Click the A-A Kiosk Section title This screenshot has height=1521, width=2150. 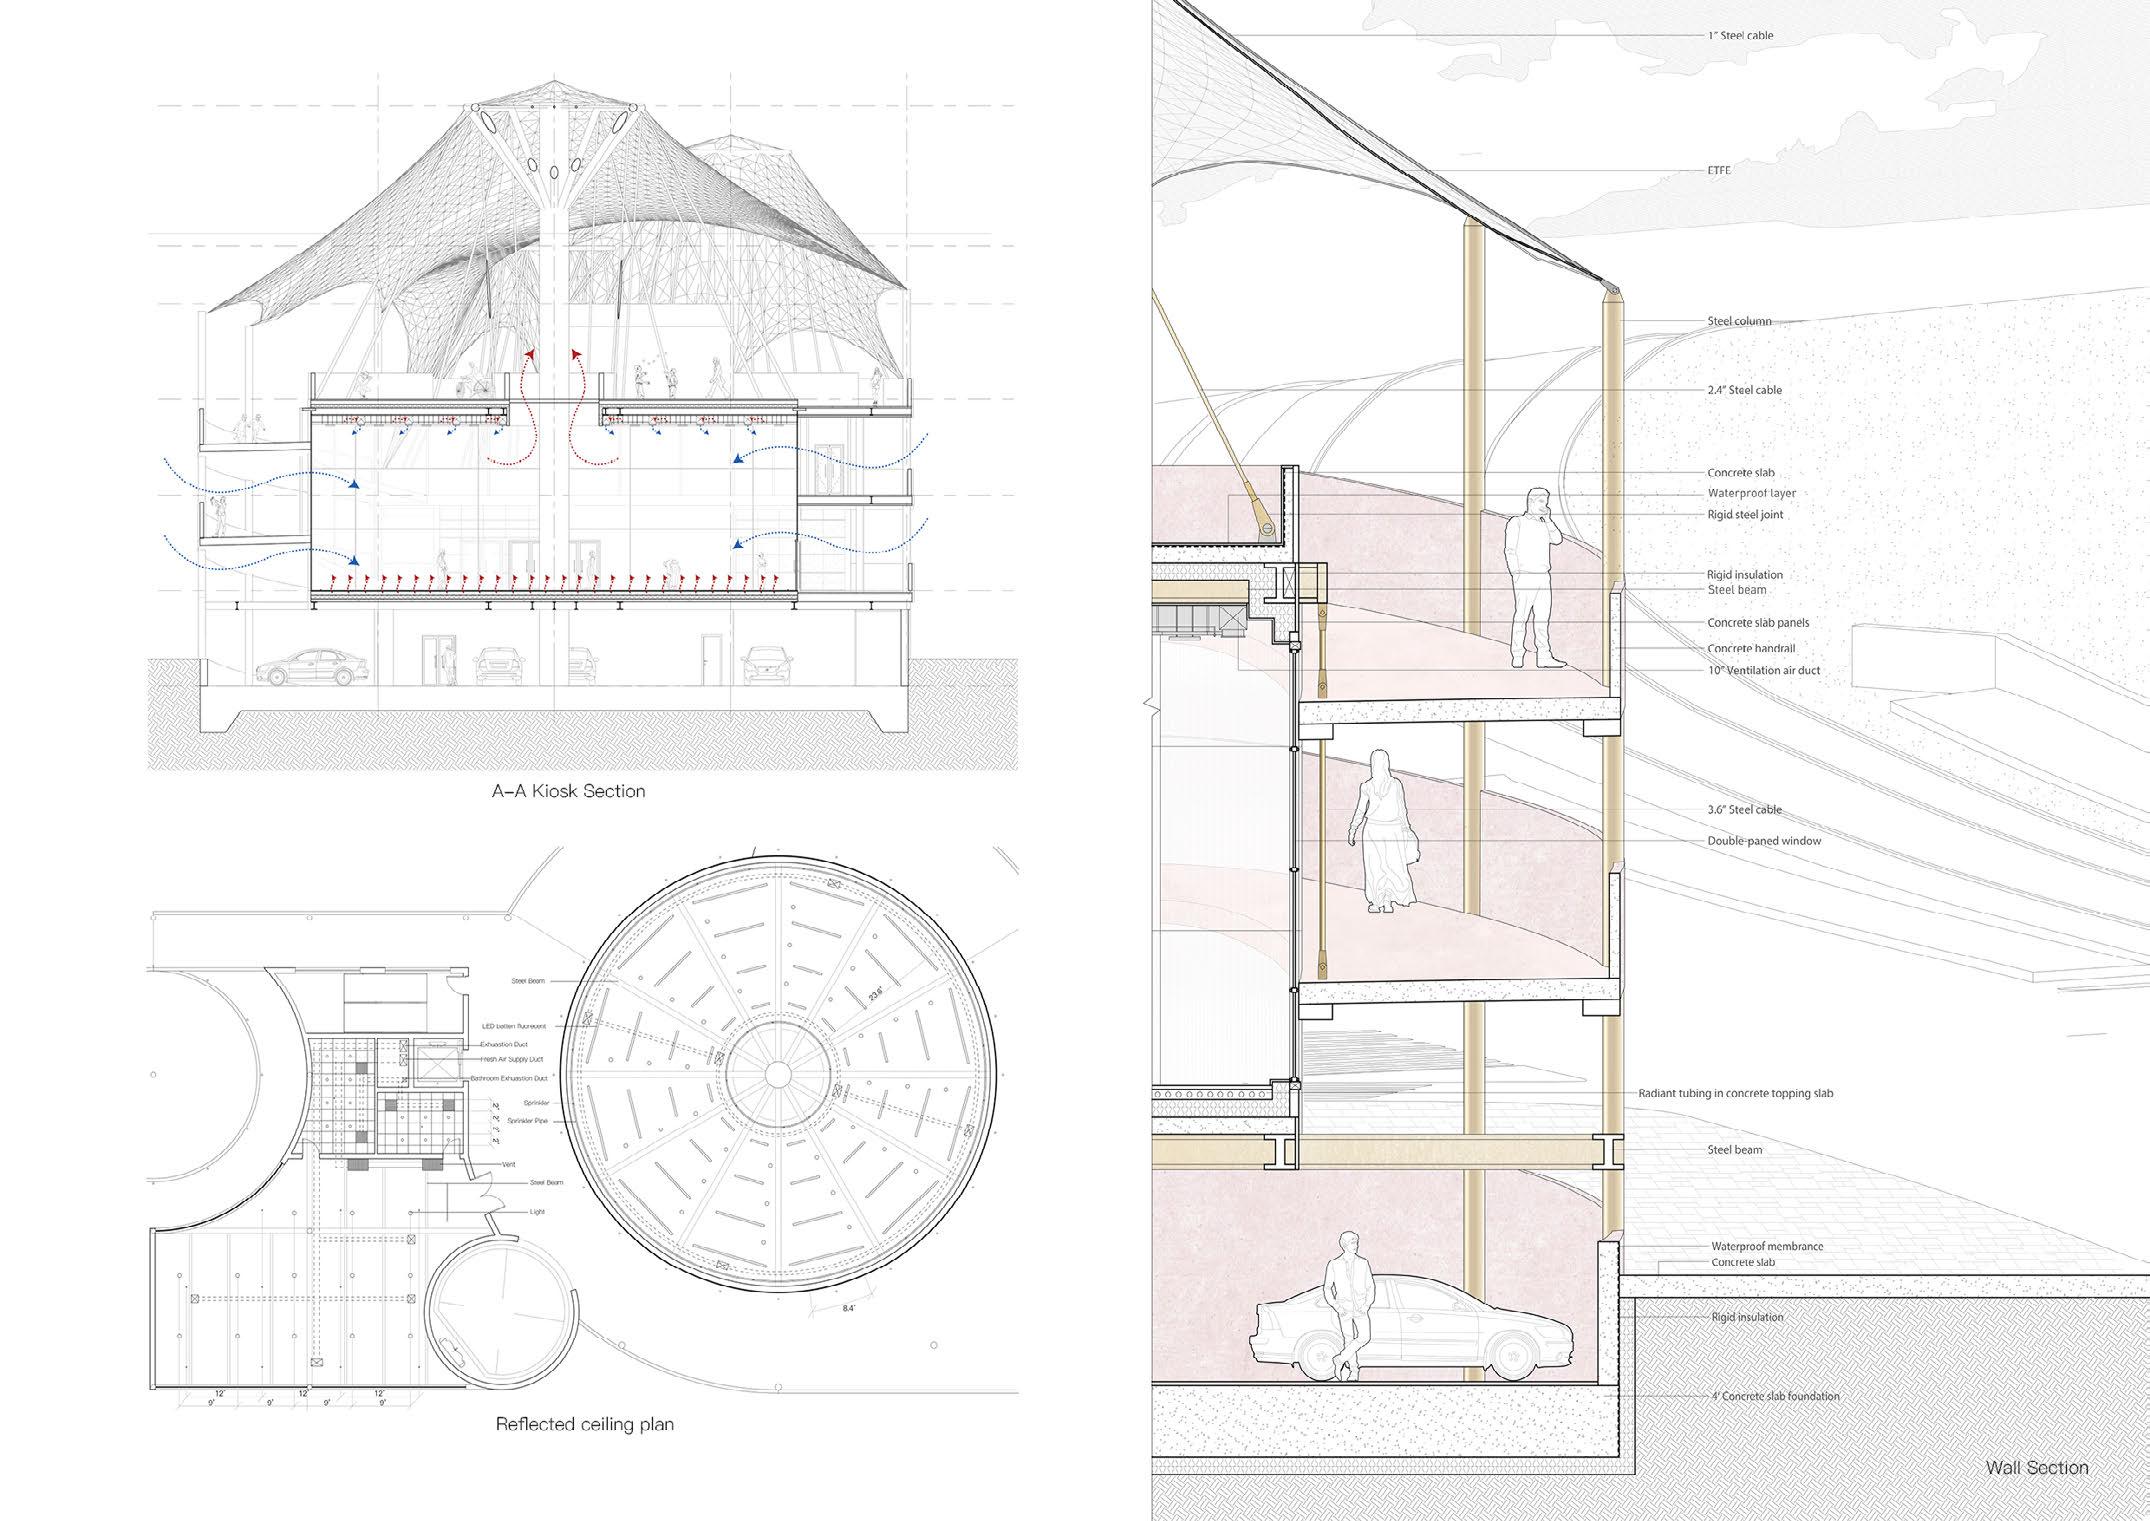pos(568,791)
